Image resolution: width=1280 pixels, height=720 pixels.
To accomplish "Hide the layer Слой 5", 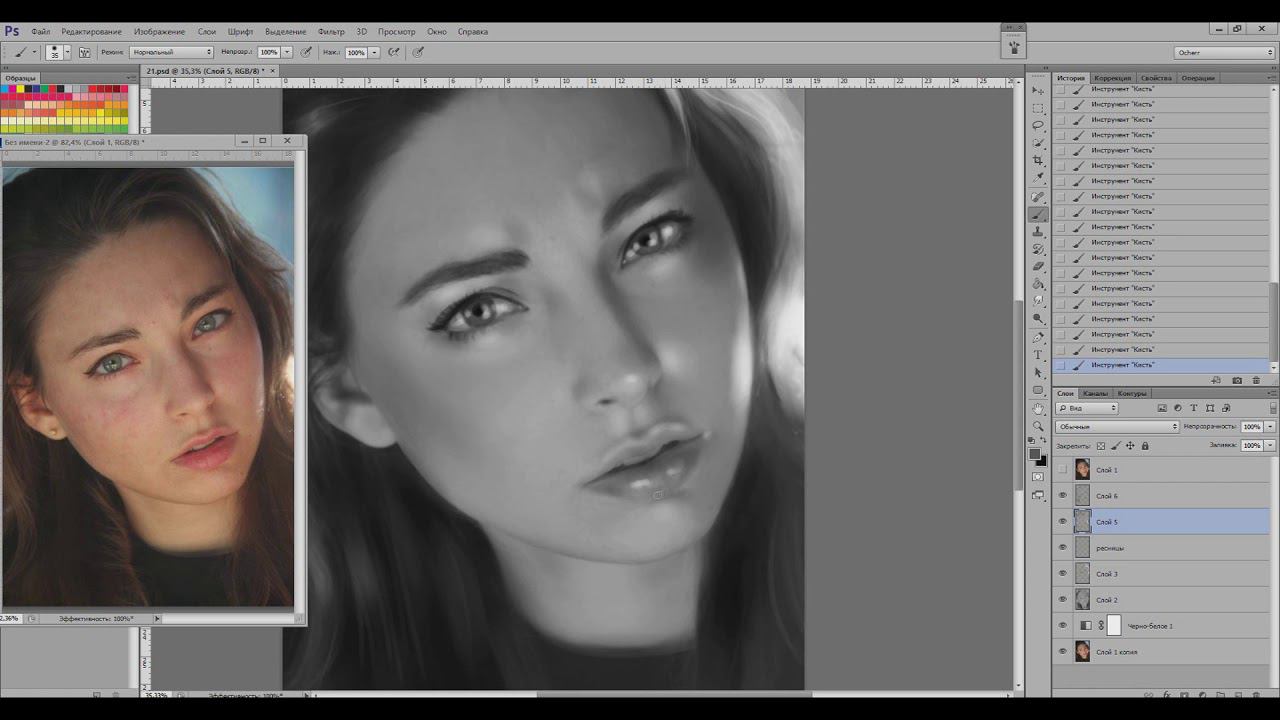I will 1063,522.
